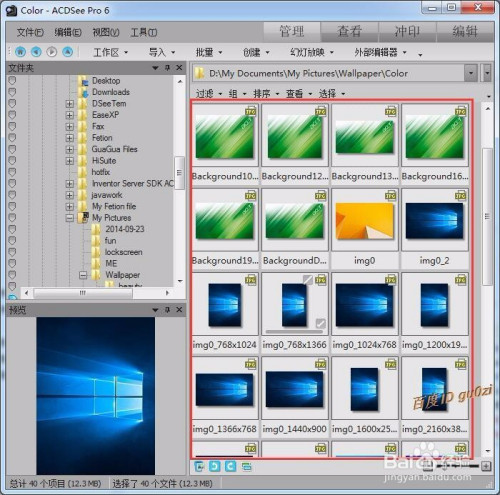Image resolution: width=500 pixels, height=495 pixels.
Task: Collapse the My Pictures folder
Action: click(x=70, y=218)
